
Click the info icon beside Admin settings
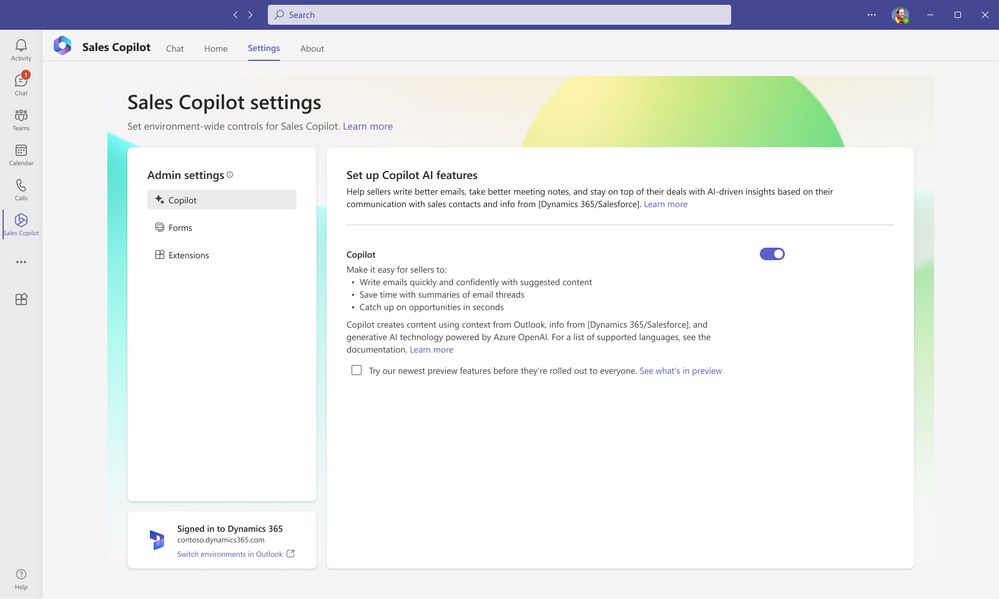[230, 175]
